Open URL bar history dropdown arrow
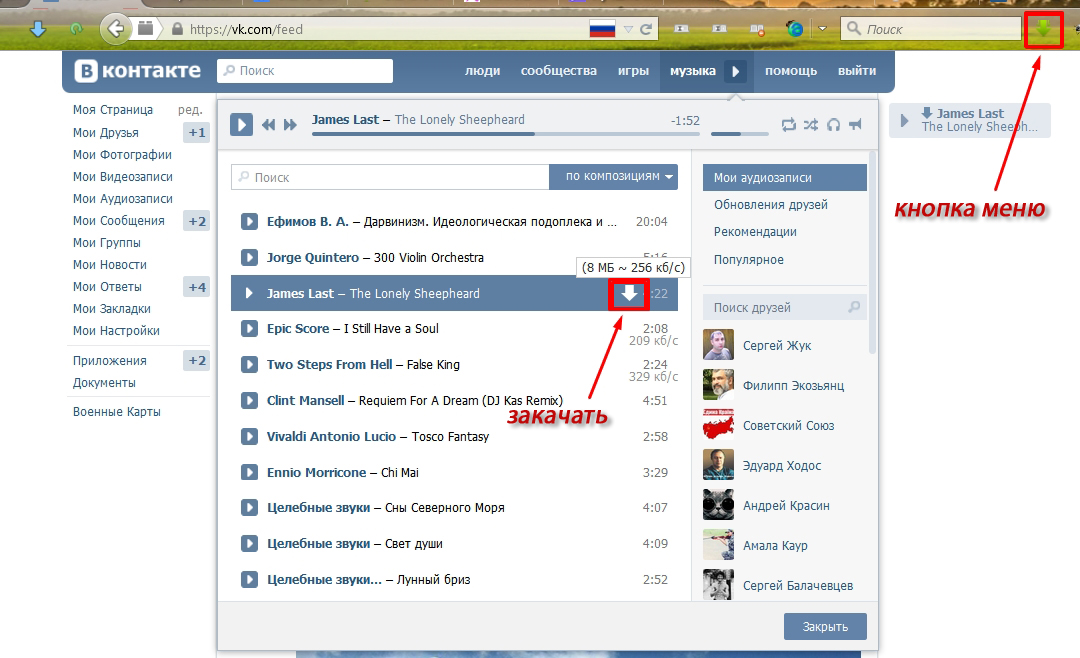1080x658 pixels. [x=627, y=29]
